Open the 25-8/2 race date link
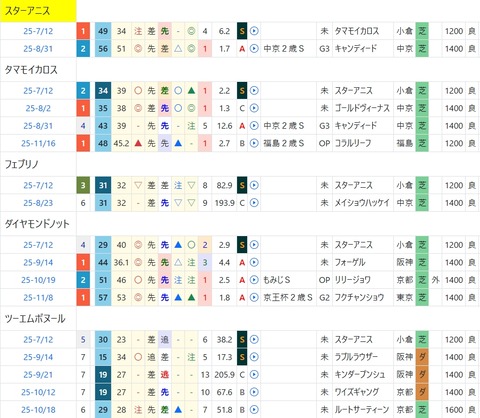The image size is (480, 418). (38, 108)
